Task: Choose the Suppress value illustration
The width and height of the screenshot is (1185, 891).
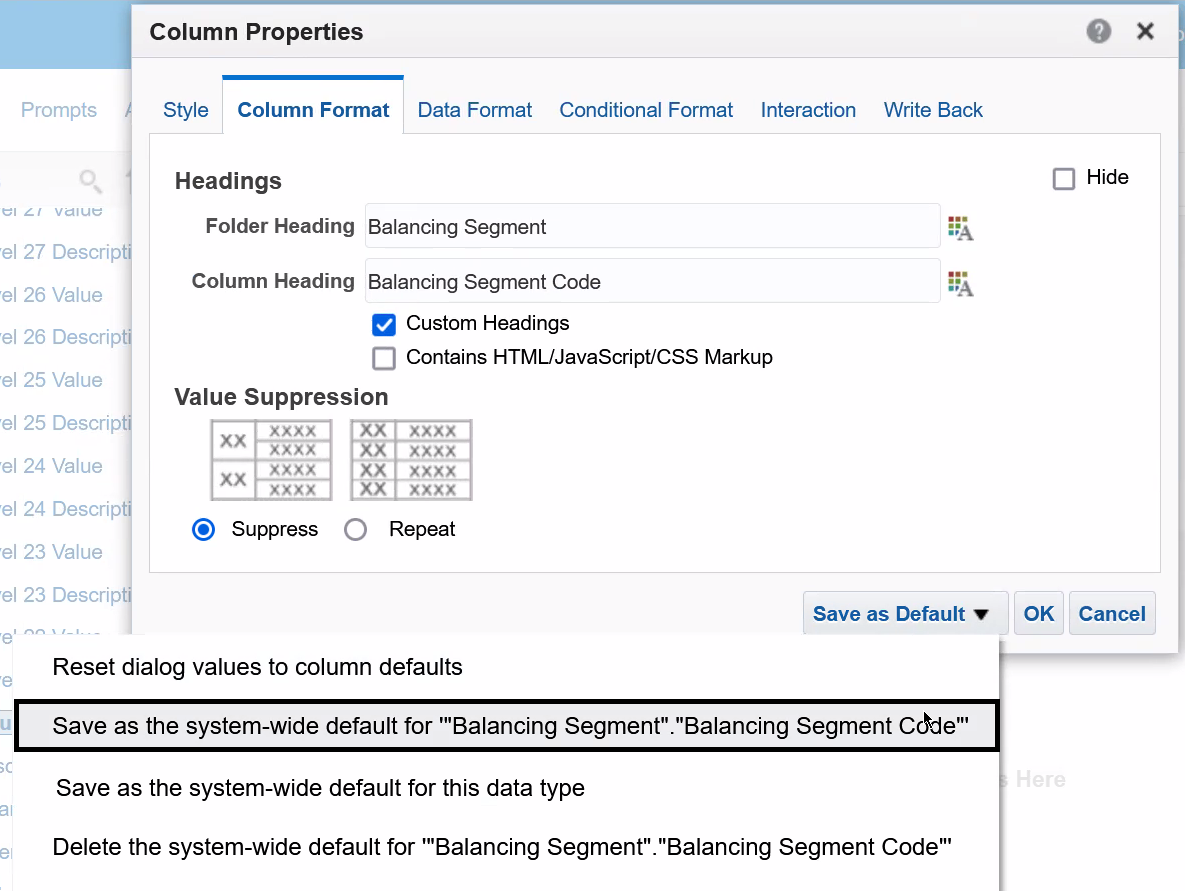Action: point(271,460)
